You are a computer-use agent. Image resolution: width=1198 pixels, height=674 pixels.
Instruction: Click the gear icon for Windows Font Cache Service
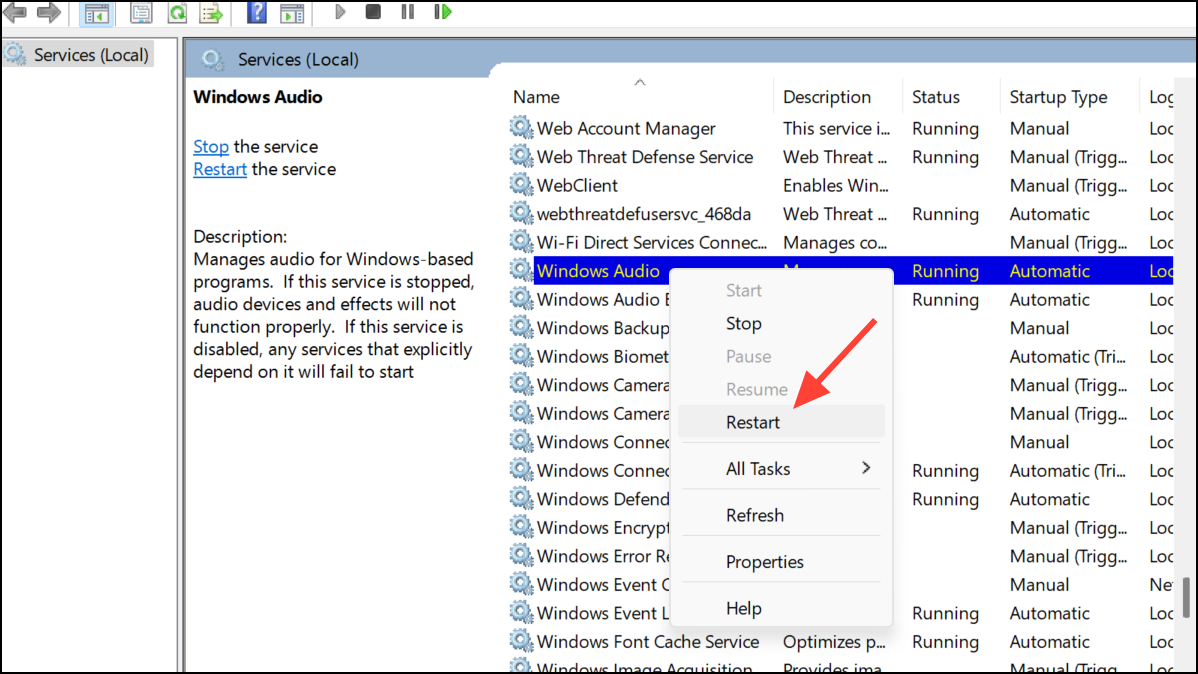(x=521, y=641)
